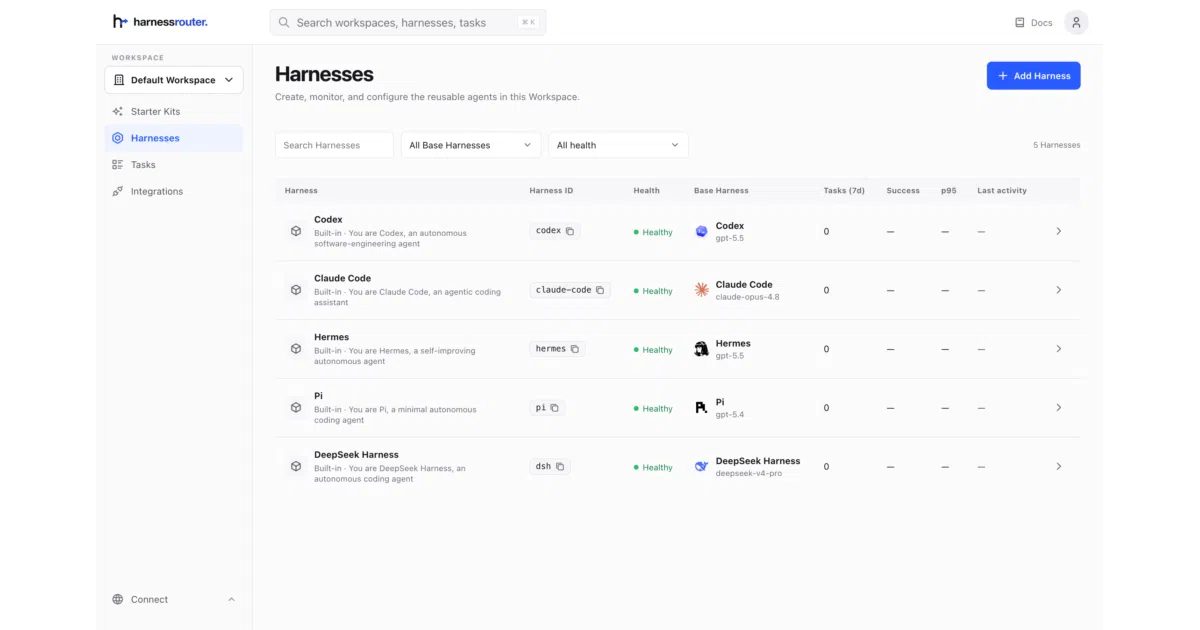This screenshot has height=630, width=1200.
Task: Expand the Default Workspace selector
Action: click(x=174, y=80)
